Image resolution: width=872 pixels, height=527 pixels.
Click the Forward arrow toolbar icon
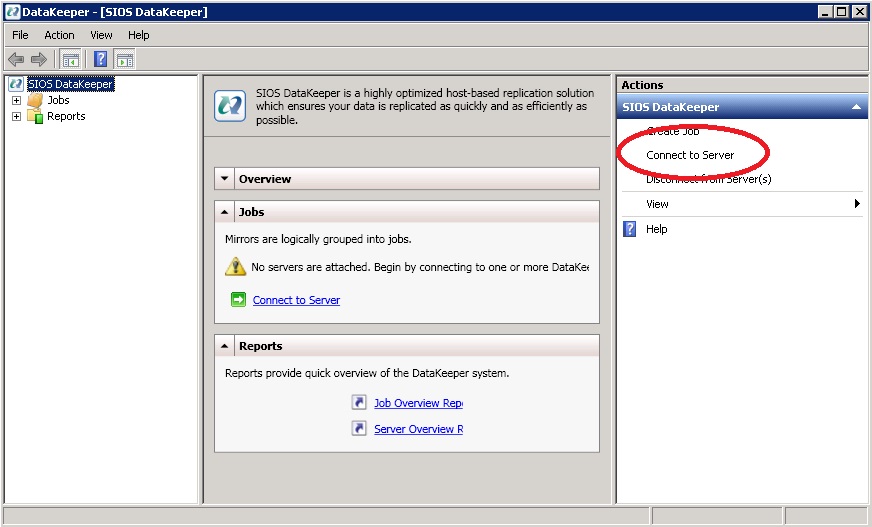coord(39,59)
